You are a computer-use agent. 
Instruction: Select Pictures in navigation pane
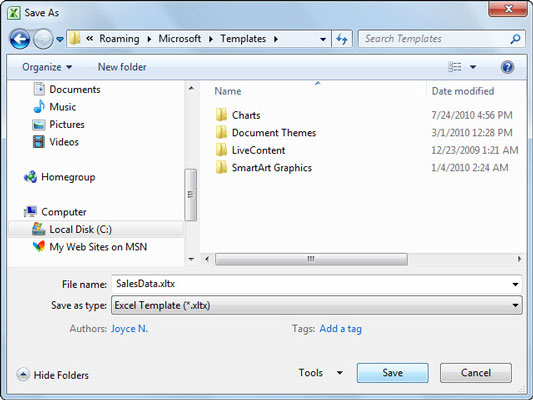pyautogui.click(x=67, y=124)
